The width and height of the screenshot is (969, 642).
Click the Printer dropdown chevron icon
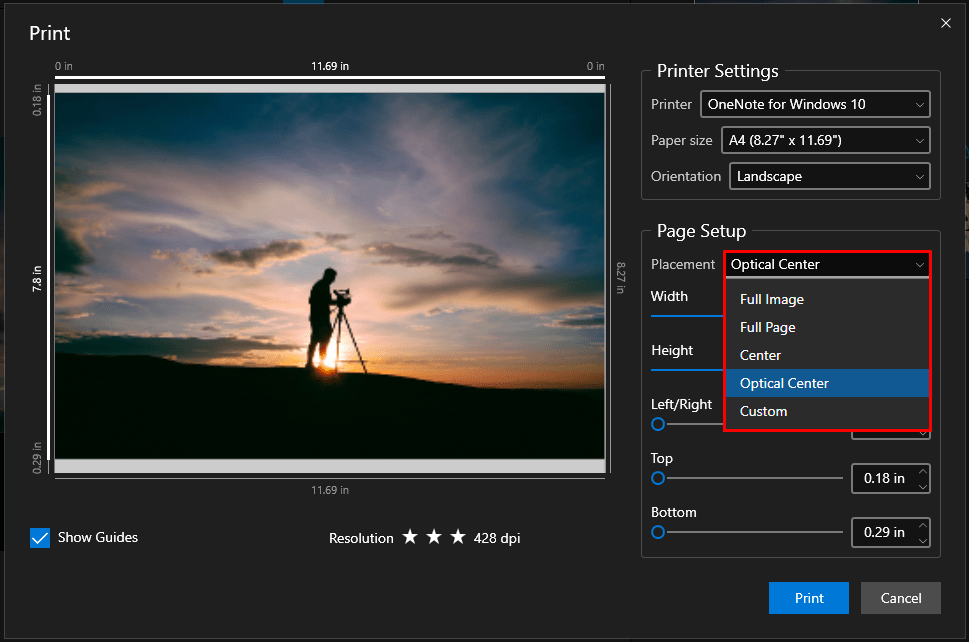(920, 104)
